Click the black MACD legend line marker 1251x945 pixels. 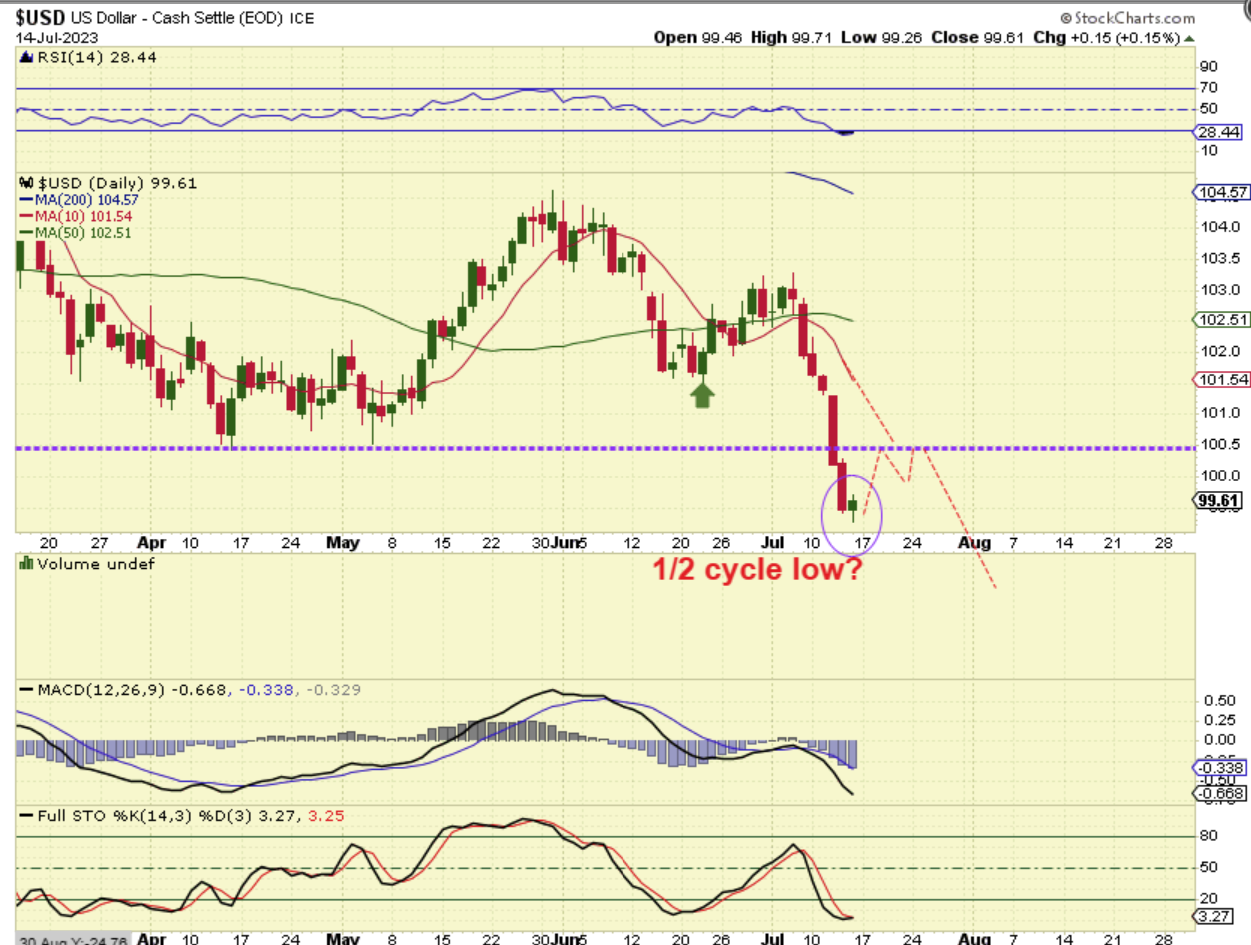(x=24, y=690)
